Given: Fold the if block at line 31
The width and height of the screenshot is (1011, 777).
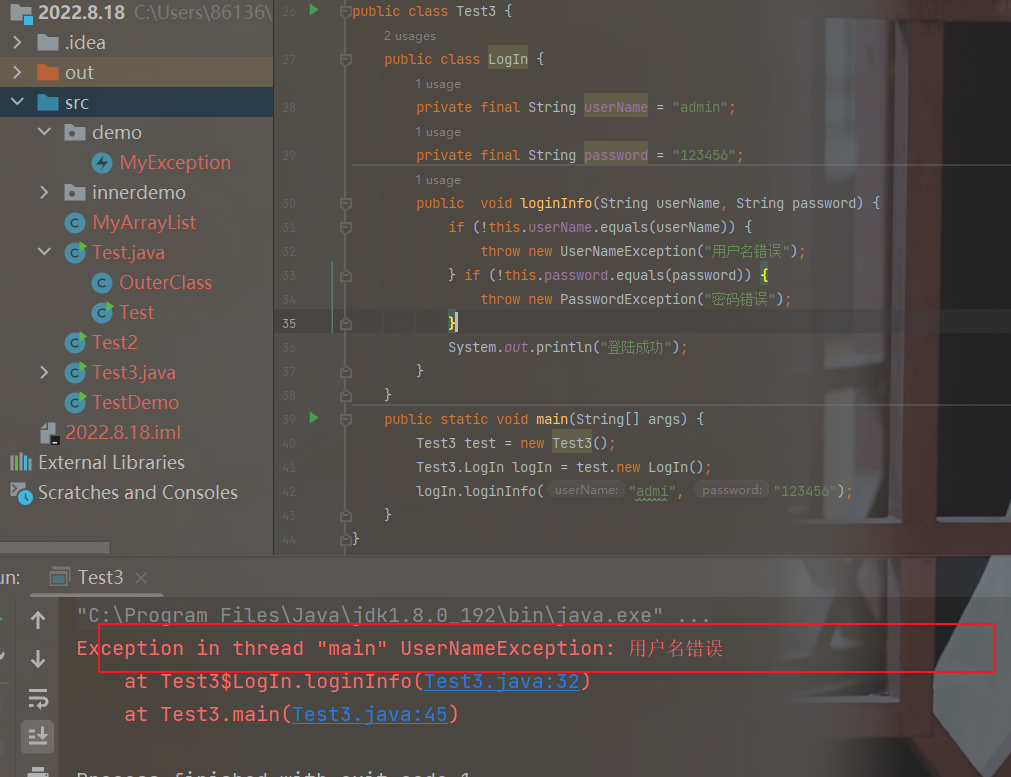Looking at the screenshot, I should 346,228.
